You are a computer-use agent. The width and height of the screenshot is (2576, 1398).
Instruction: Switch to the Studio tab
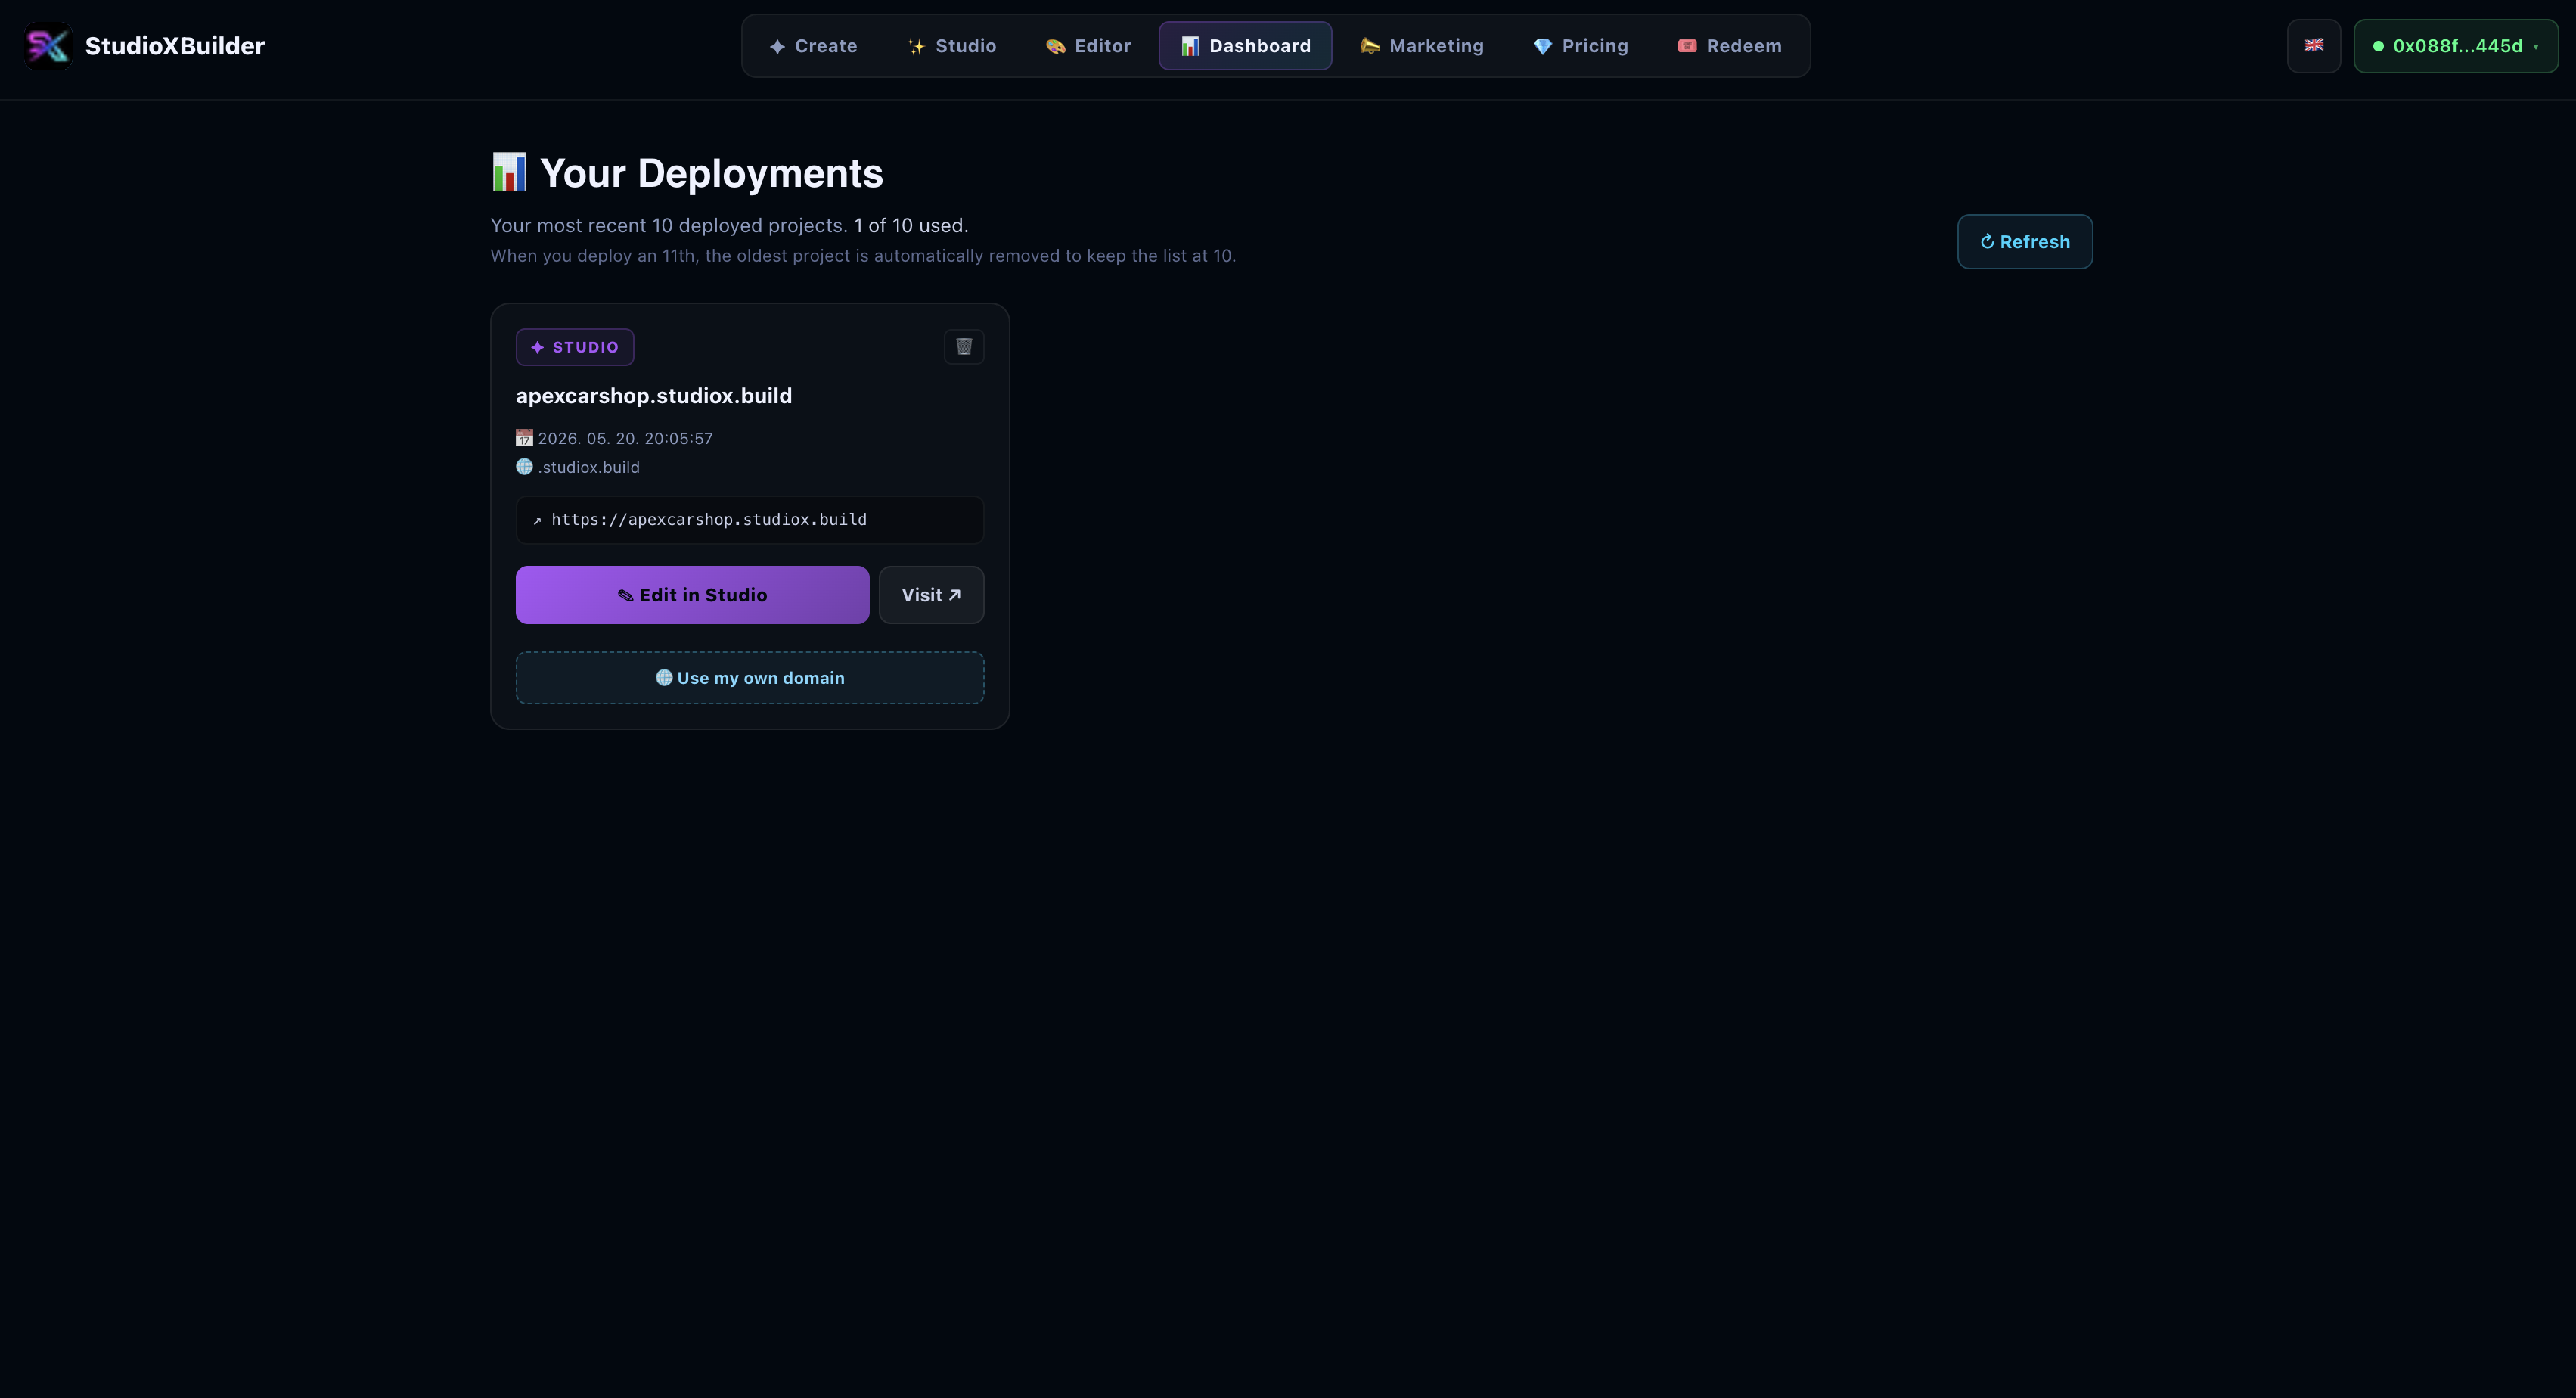[x=951, y=46]
